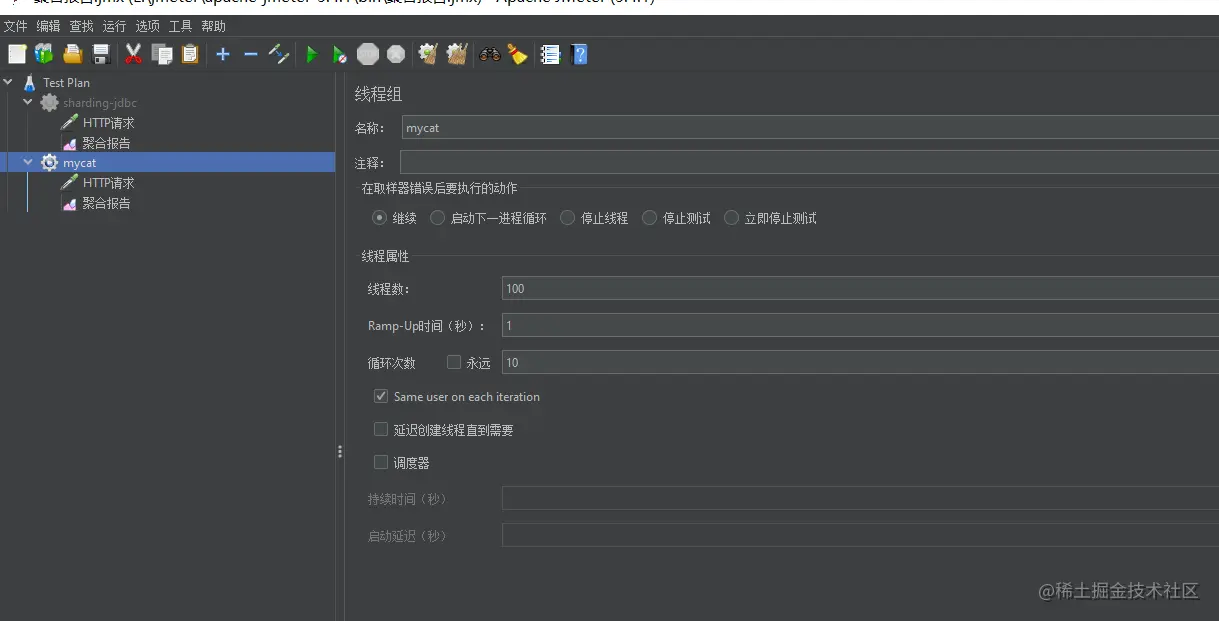Click the 线程数 field showing 100
Screen dimensions: 1219x621
coord(860,288)
